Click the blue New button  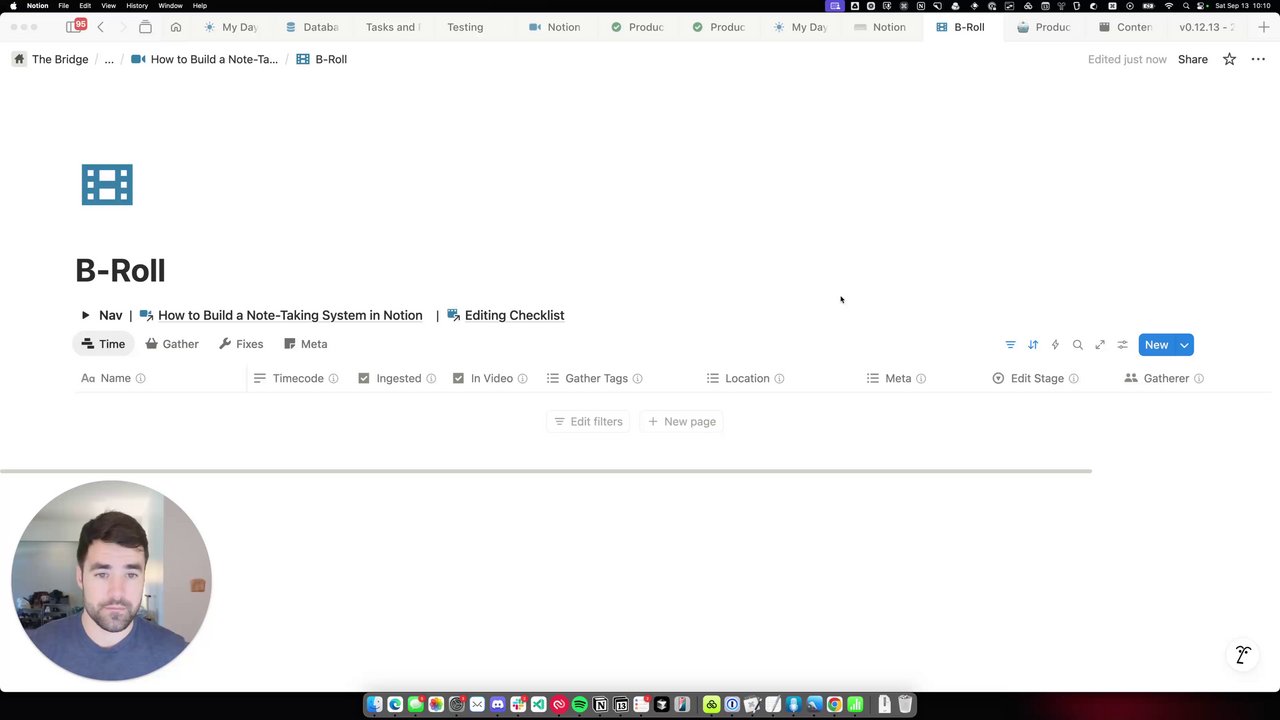(1156, 345)
